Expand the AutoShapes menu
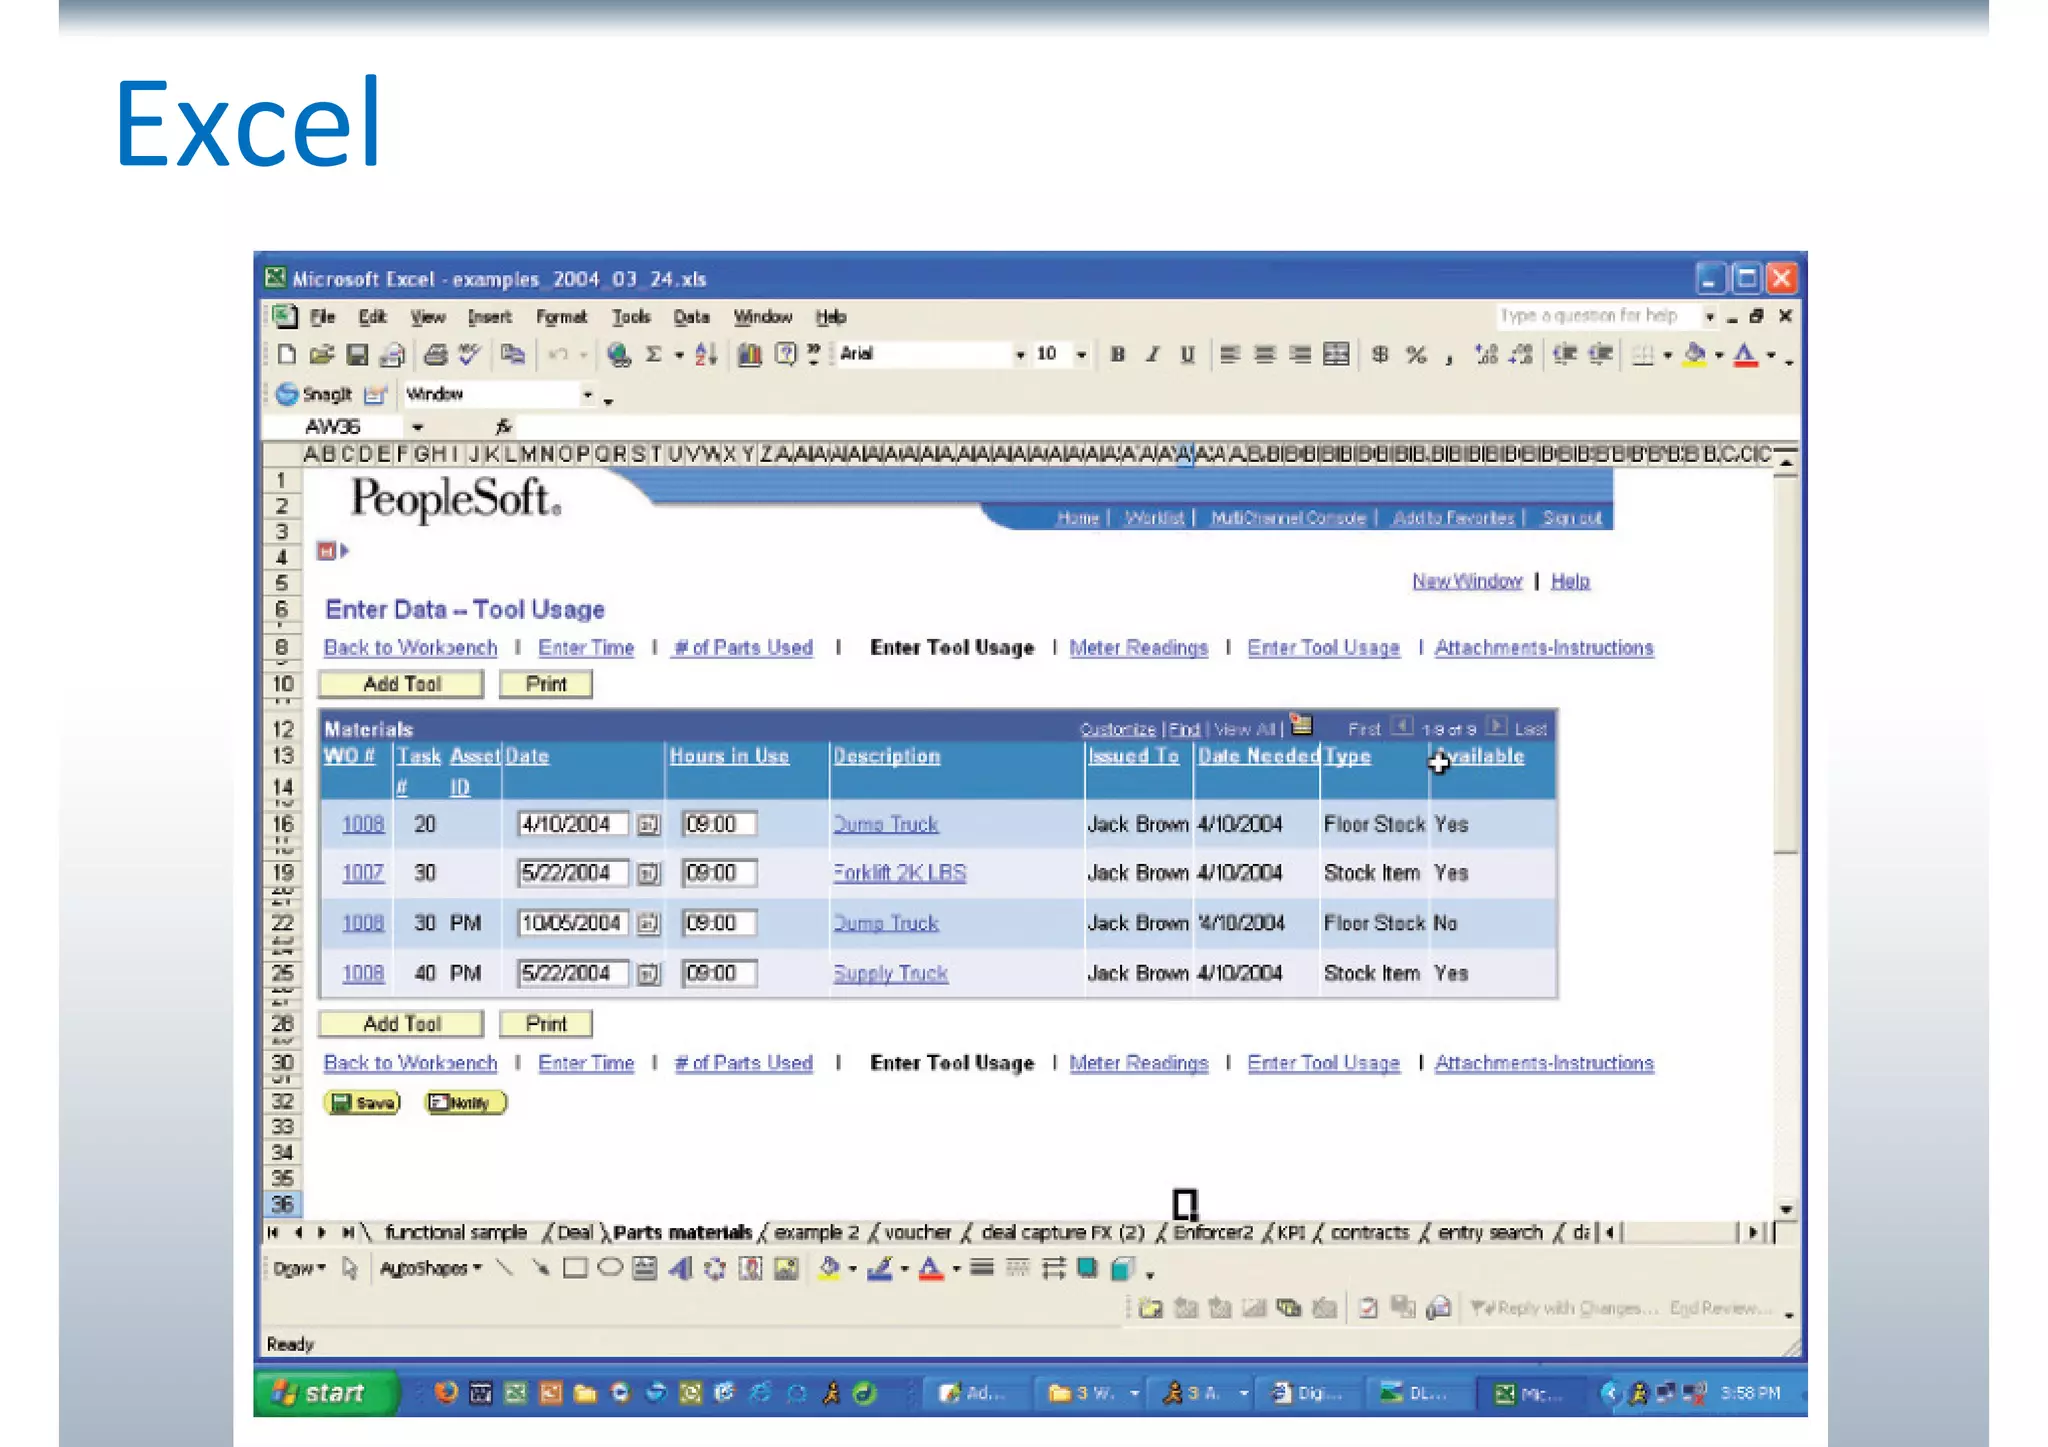This screenshot has width=2048, height=1447. point(430,1269)
